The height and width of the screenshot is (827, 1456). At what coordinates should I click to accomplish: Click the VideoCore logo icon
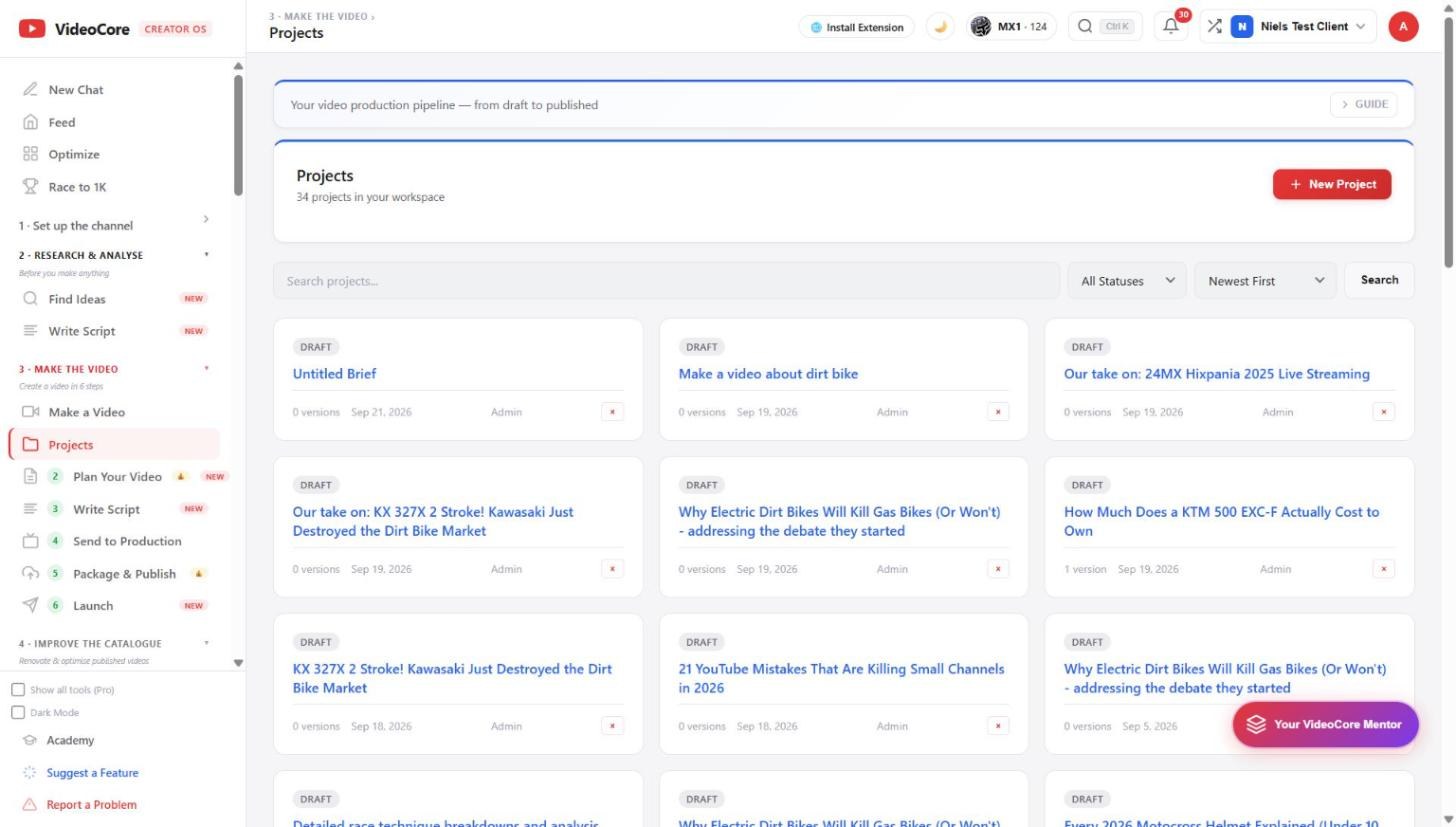click(x=32, y=29)
